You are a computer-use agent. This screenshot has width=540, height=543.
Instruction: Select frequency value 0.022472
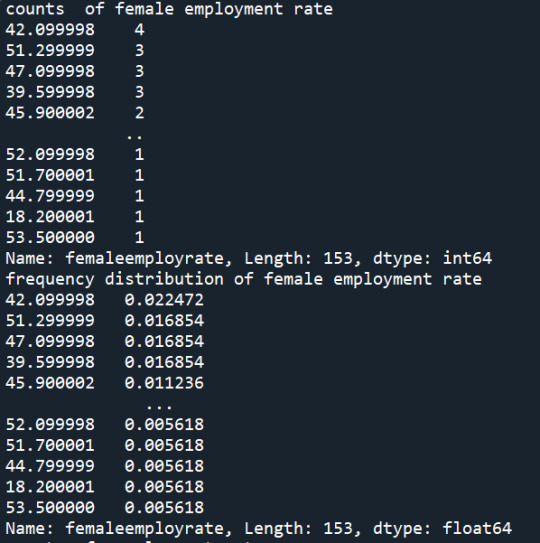coord(164,300)
